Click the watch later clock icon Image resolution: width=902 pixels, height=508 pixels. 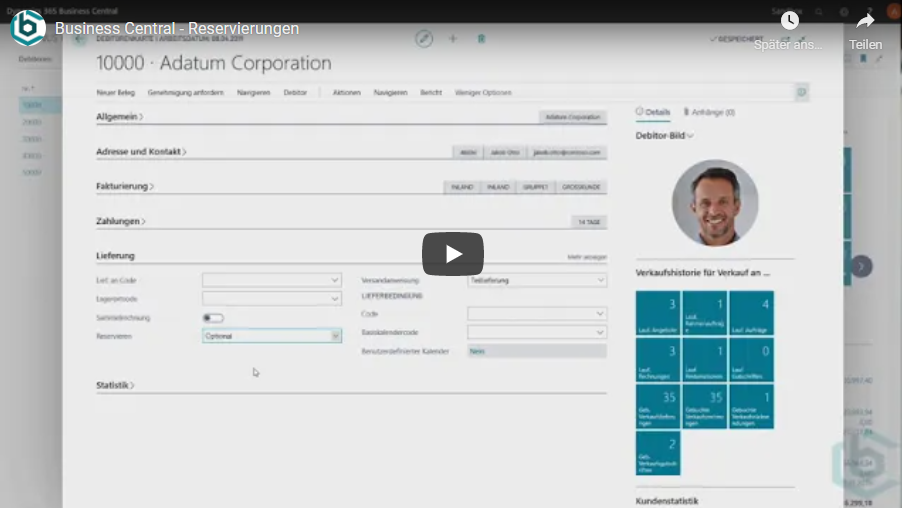coord(789,21)
